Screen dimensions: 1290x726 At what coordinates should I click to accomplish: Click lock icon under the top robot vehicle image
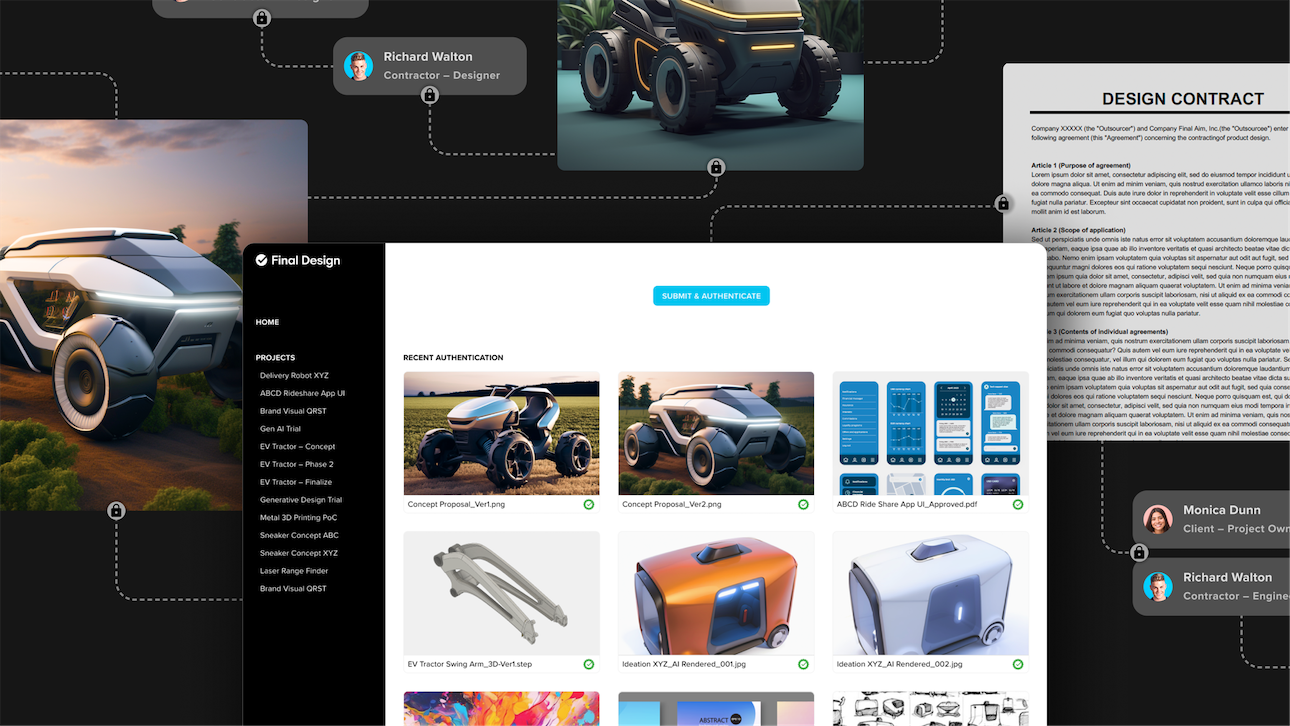pyautogui.click(x=716, y=167)
